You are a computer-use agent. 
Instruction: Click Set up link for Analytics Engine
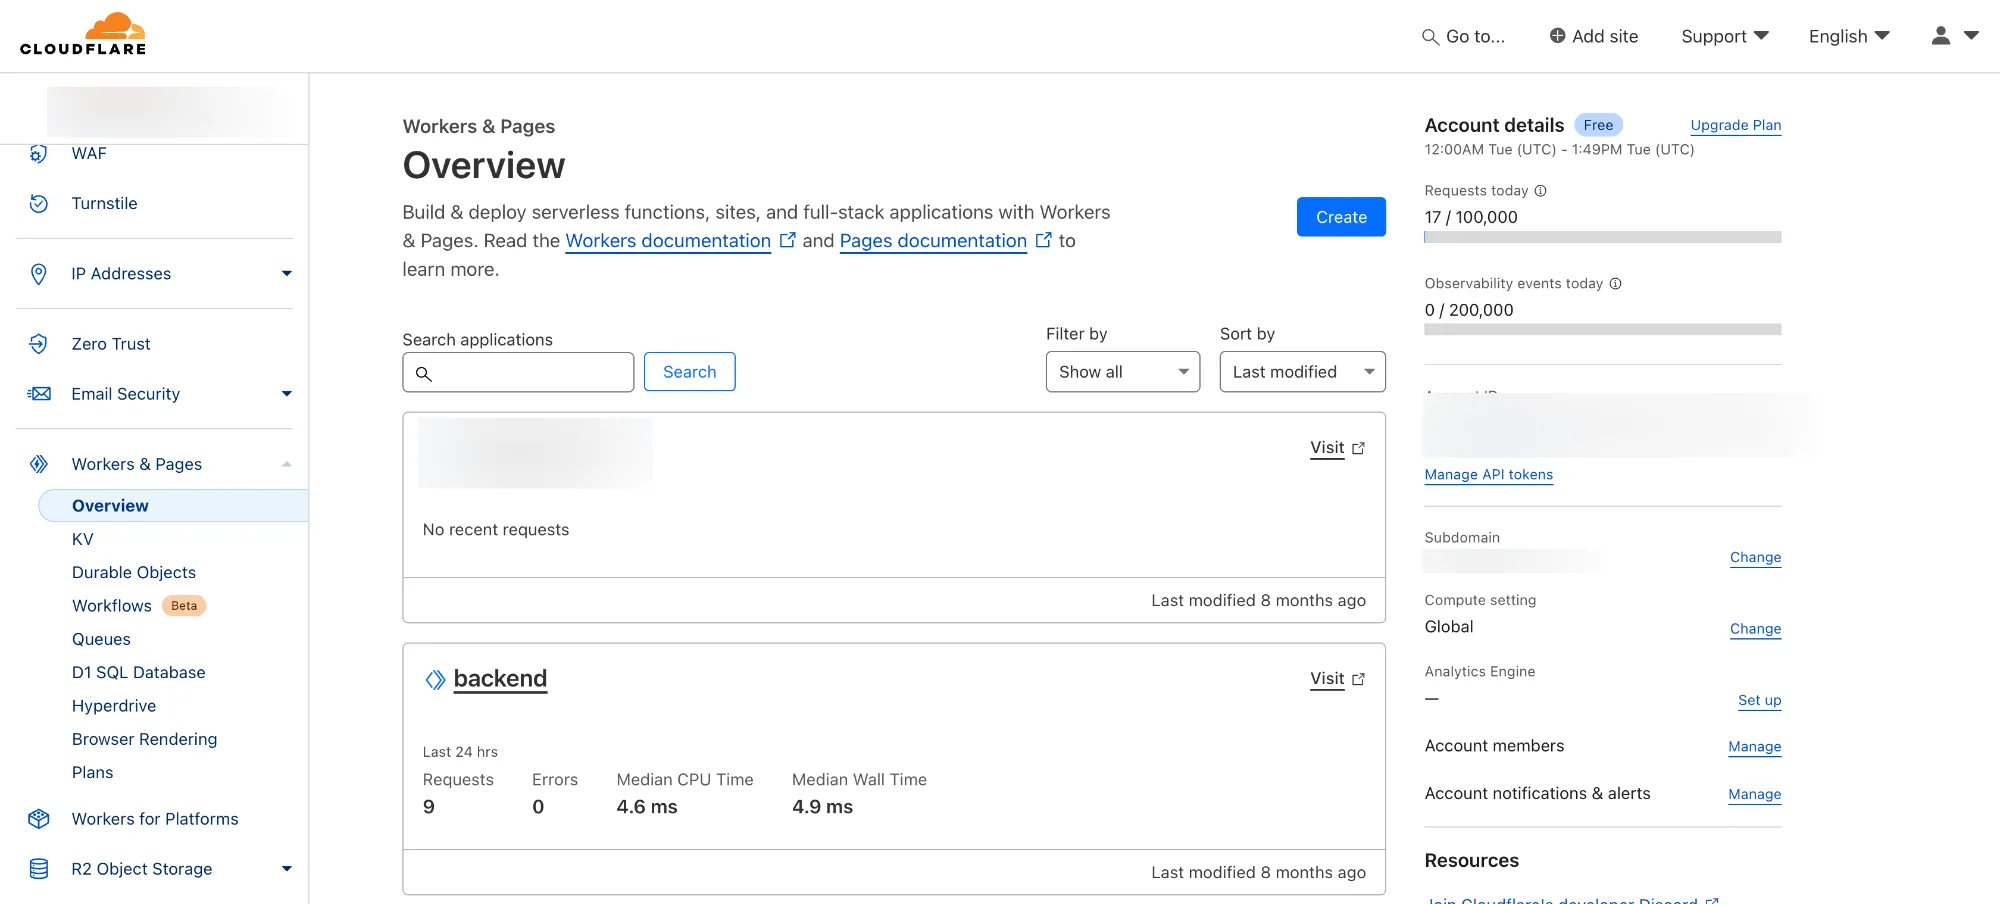point(1759,700)
